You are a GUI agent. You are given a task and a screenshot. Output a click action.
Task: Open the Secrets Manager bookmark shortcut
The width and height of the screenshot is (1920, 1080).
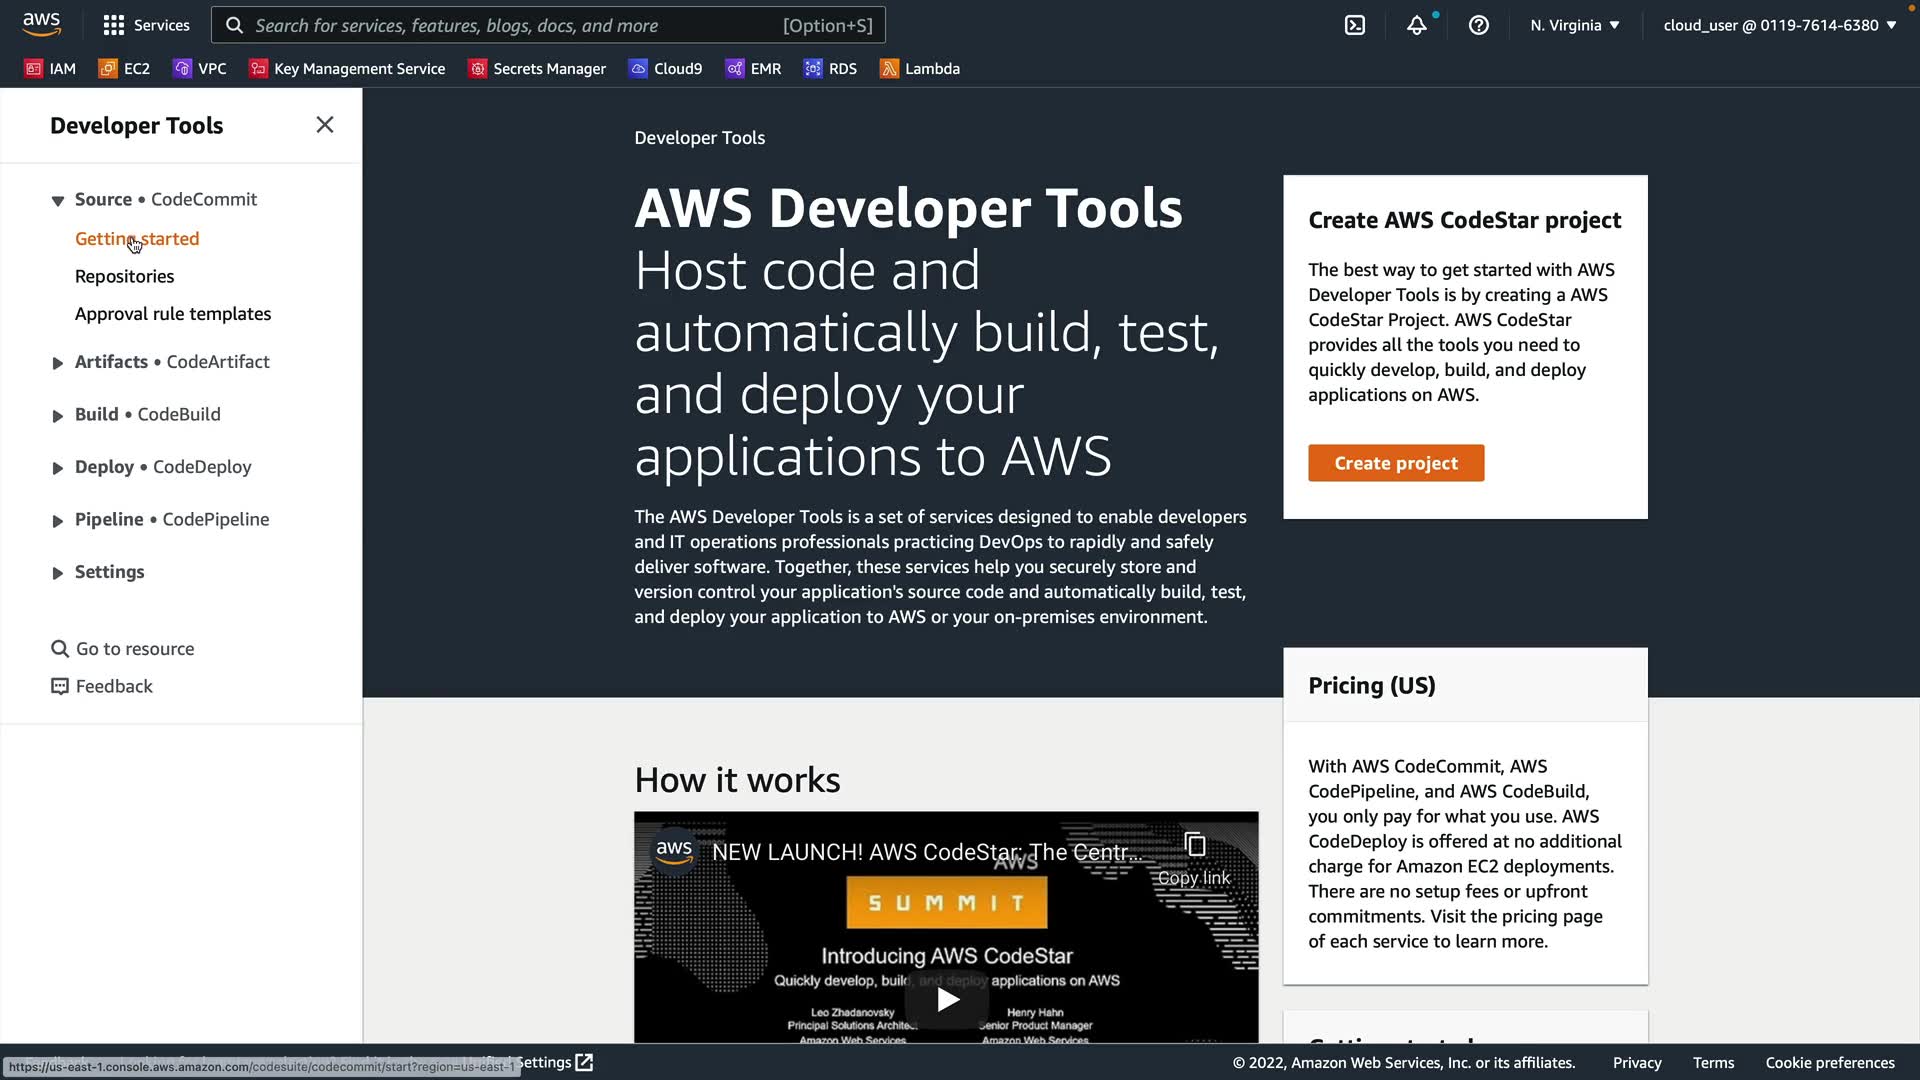point(537,68)
